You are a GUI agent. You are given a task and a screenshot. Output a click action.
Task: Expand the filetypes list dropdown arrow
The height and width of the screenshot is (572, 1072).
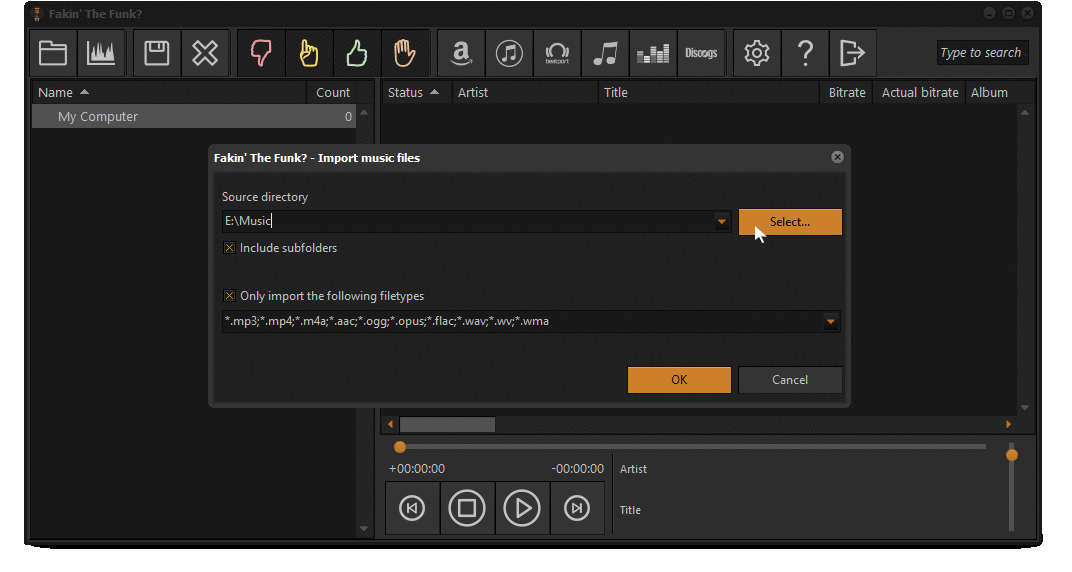coord(831,321)
